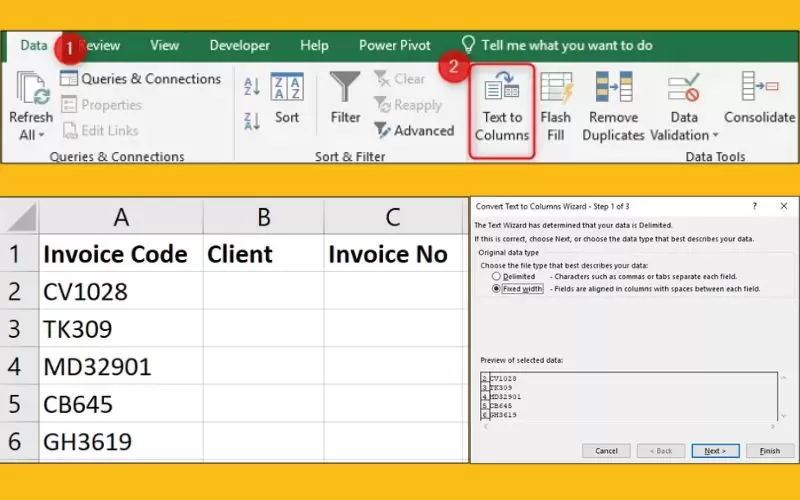
Task: Expand the Data Validation dropdown arrow
Action: pos(715,135)
